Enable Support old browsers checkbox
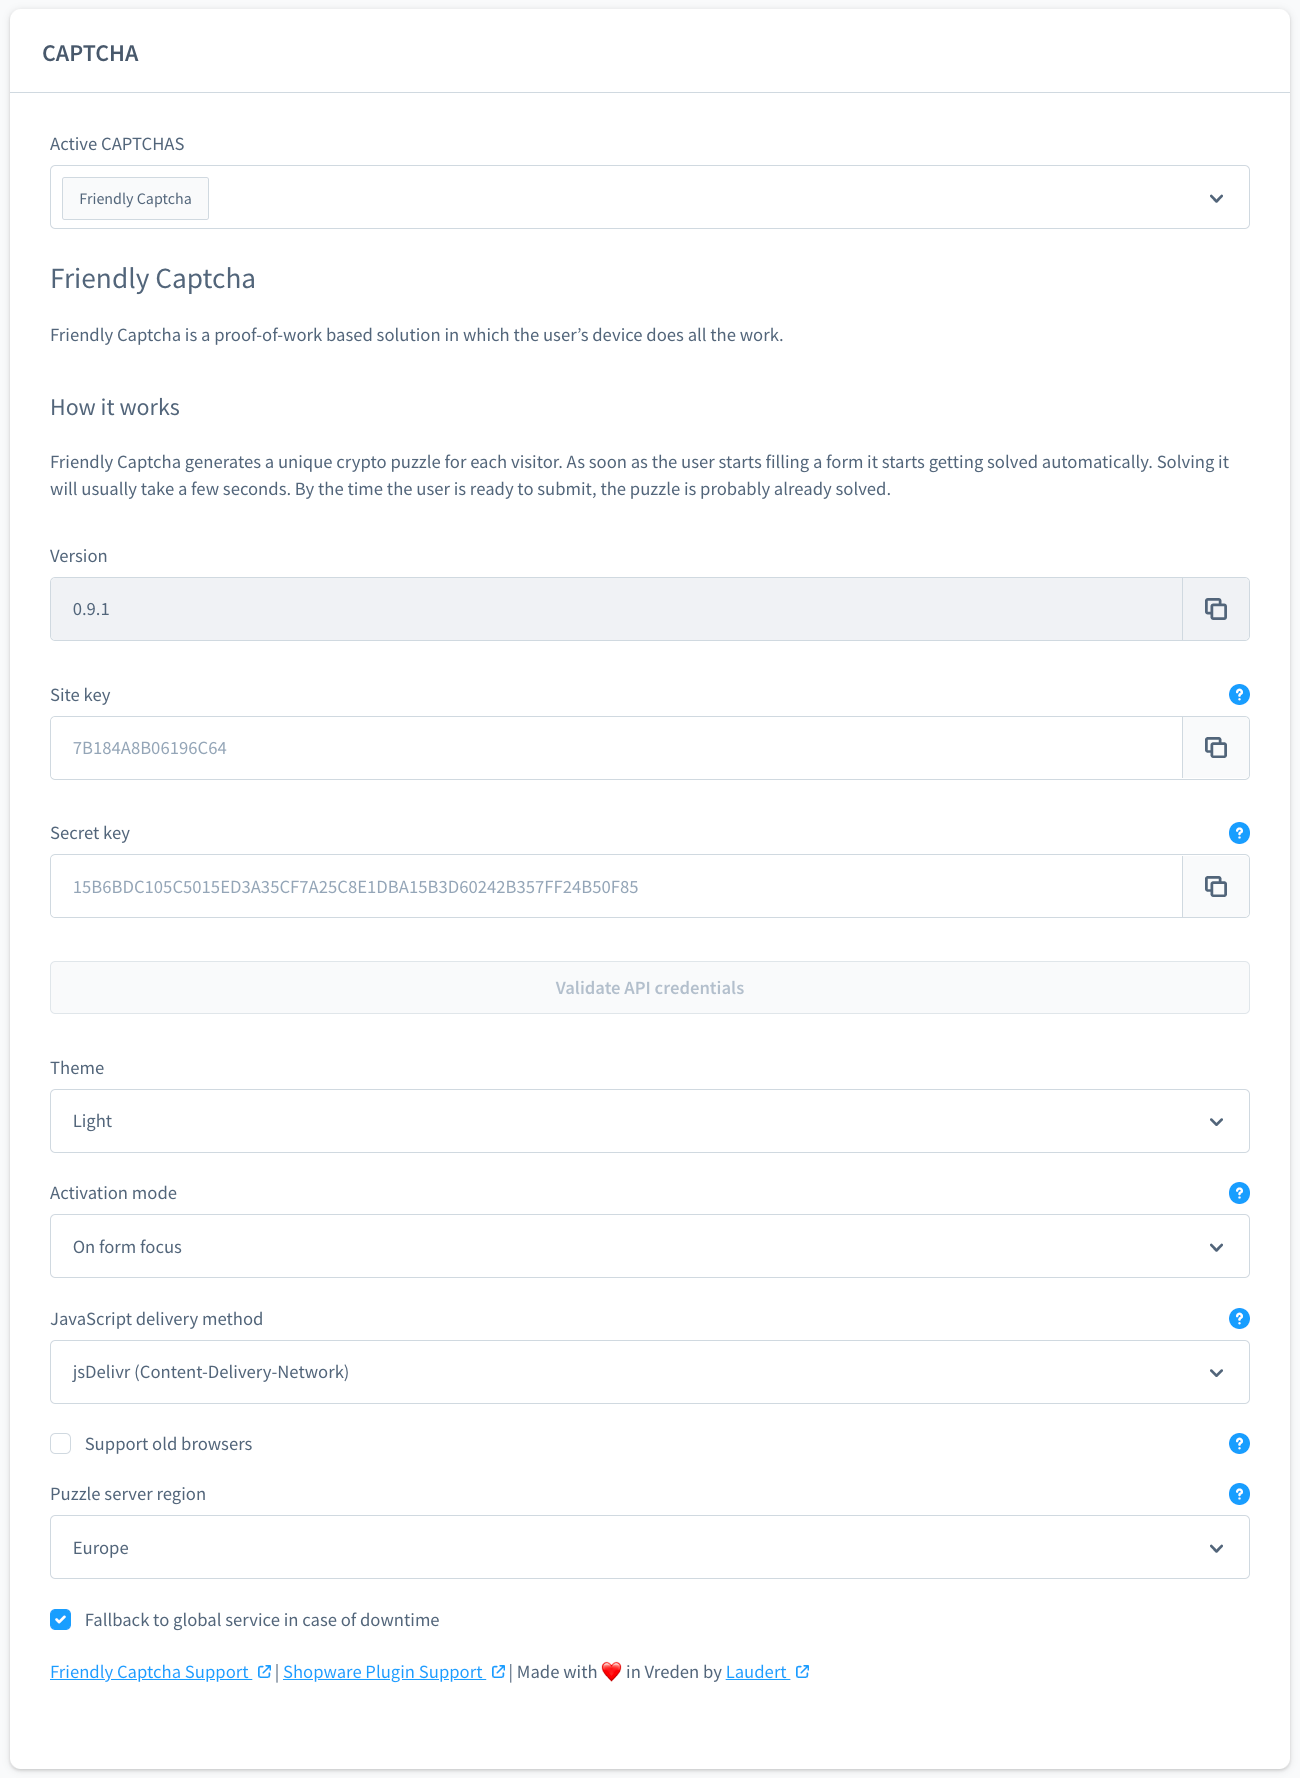The height and width of the screenshot is (1778, 1300). pyautogui.click(x=61, y=1444)
